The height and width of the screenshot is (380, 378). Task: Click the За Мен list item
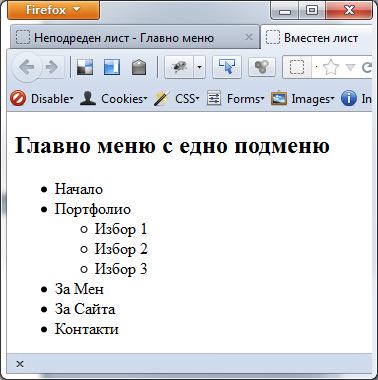click(x=79, y=289)
